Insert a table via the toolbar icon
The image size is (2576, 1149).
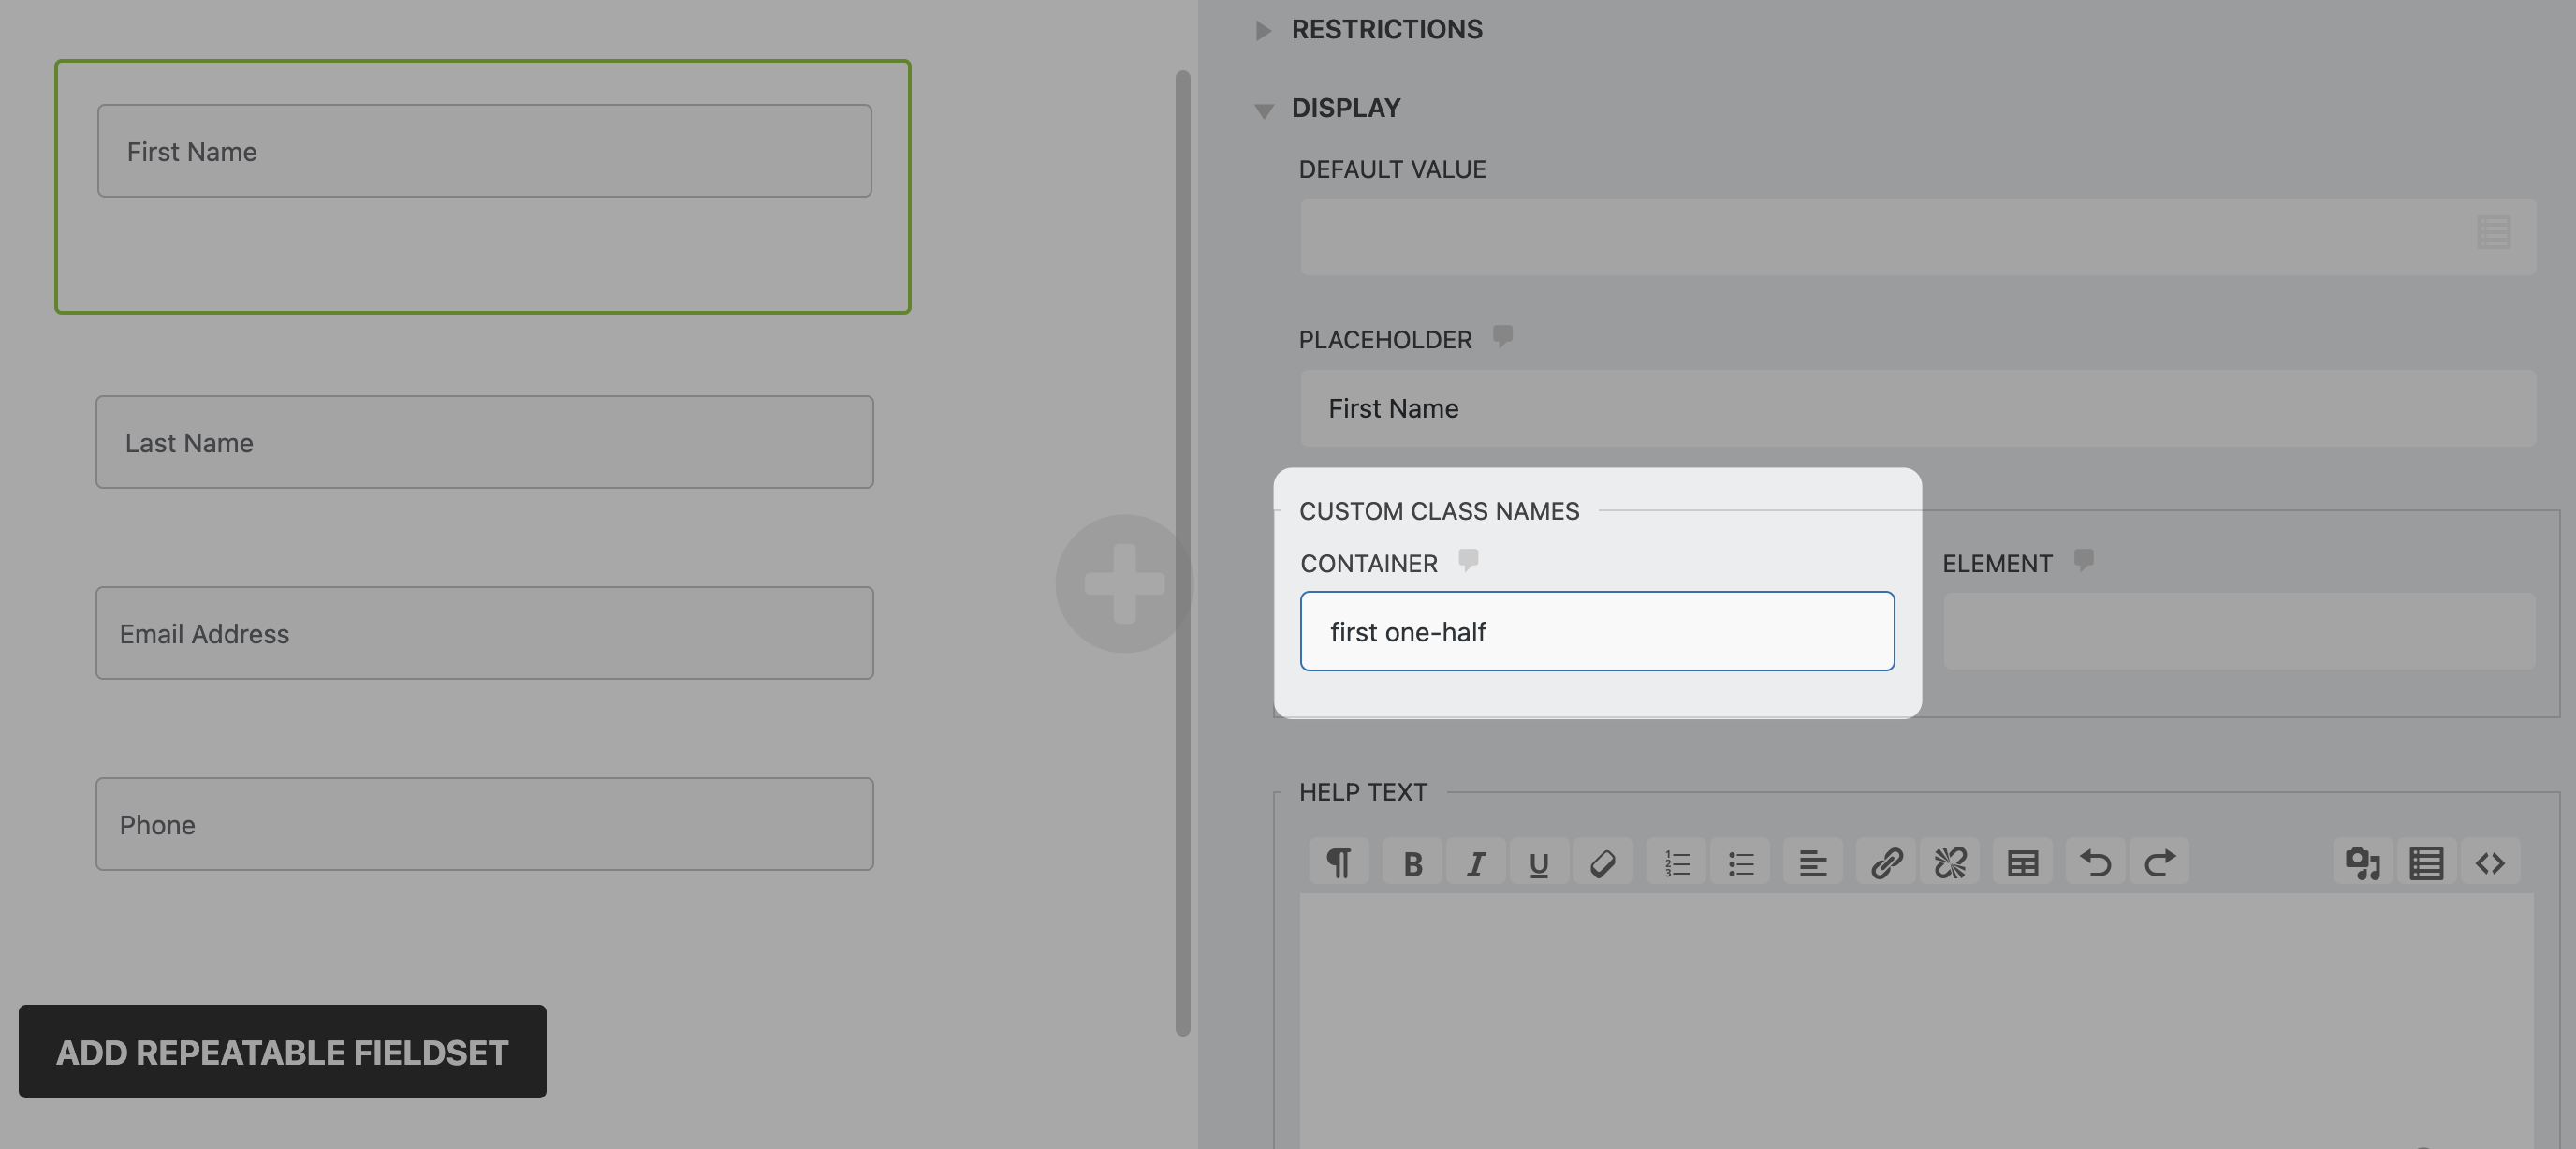pos(2023,863)
